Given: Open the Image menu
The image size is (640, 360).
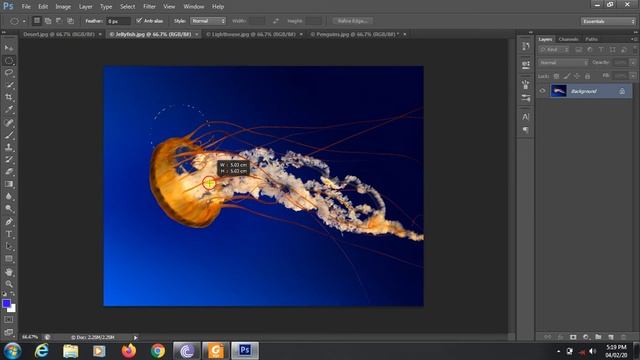Looking at the screenshot, I should [x=63, y=7].
